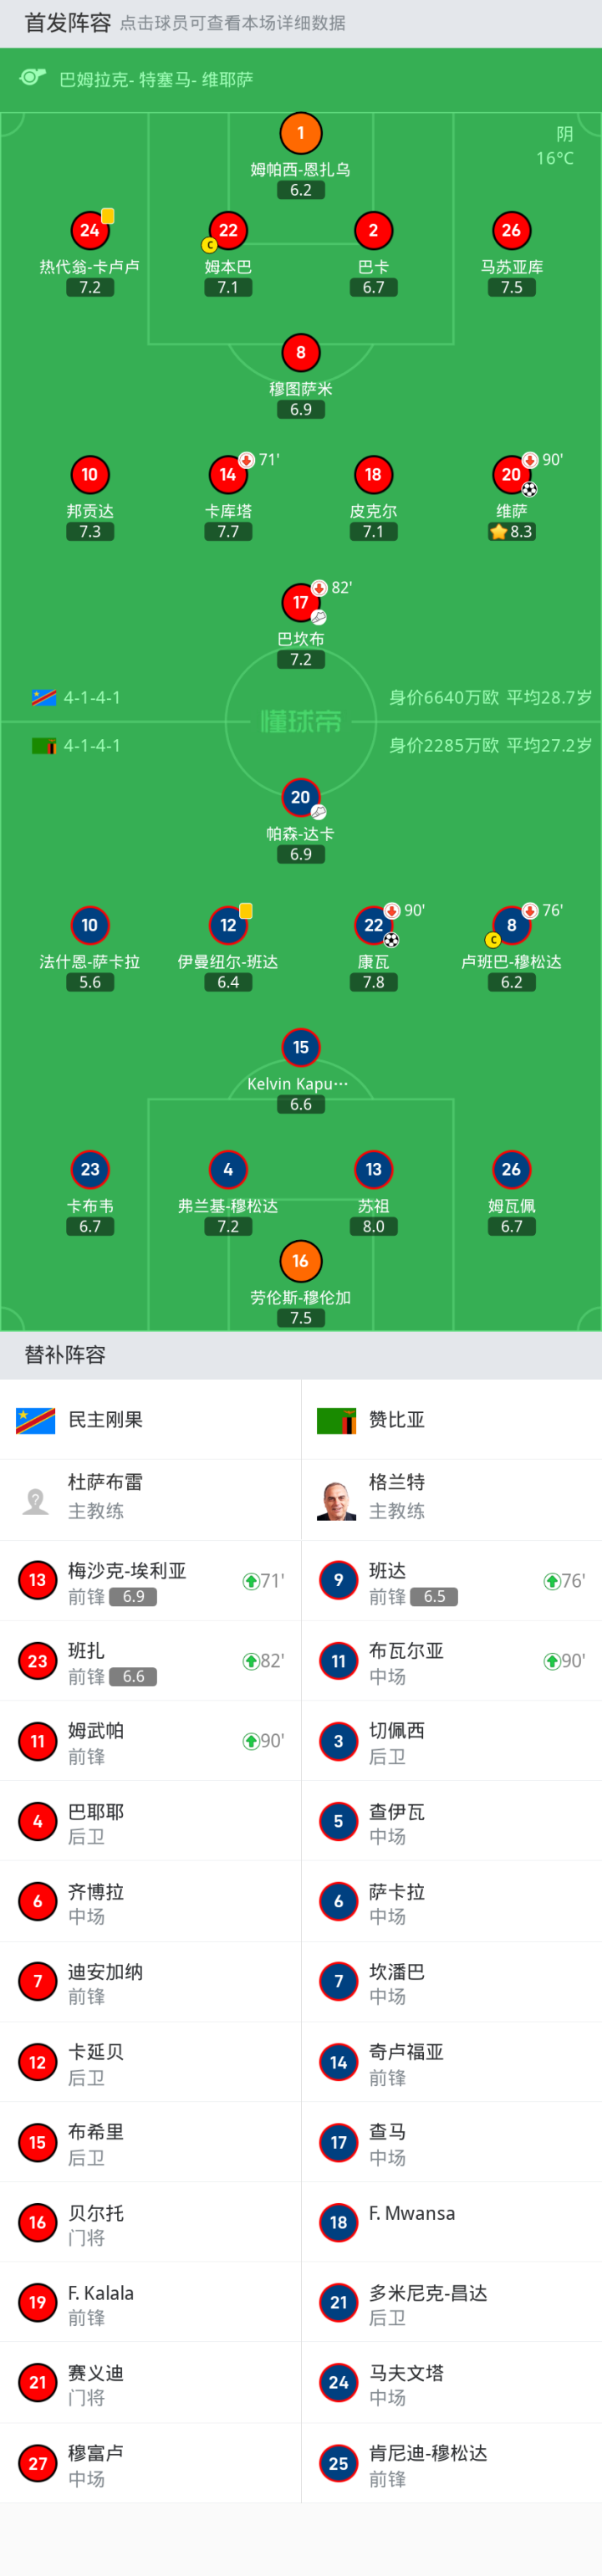Select player 17 巴坎布 on pitch
Screen dimensions: 602x2576
click(300, 603)
